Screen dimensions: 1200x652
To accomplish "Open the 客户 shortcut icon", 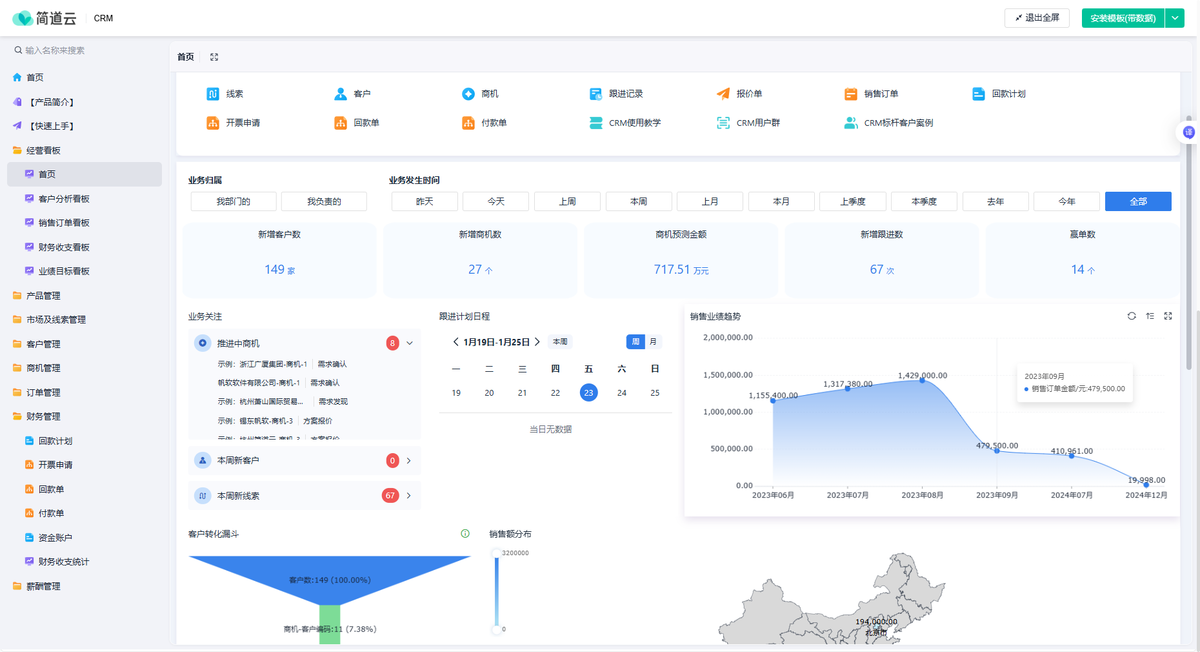I will [x=341, y=94].
